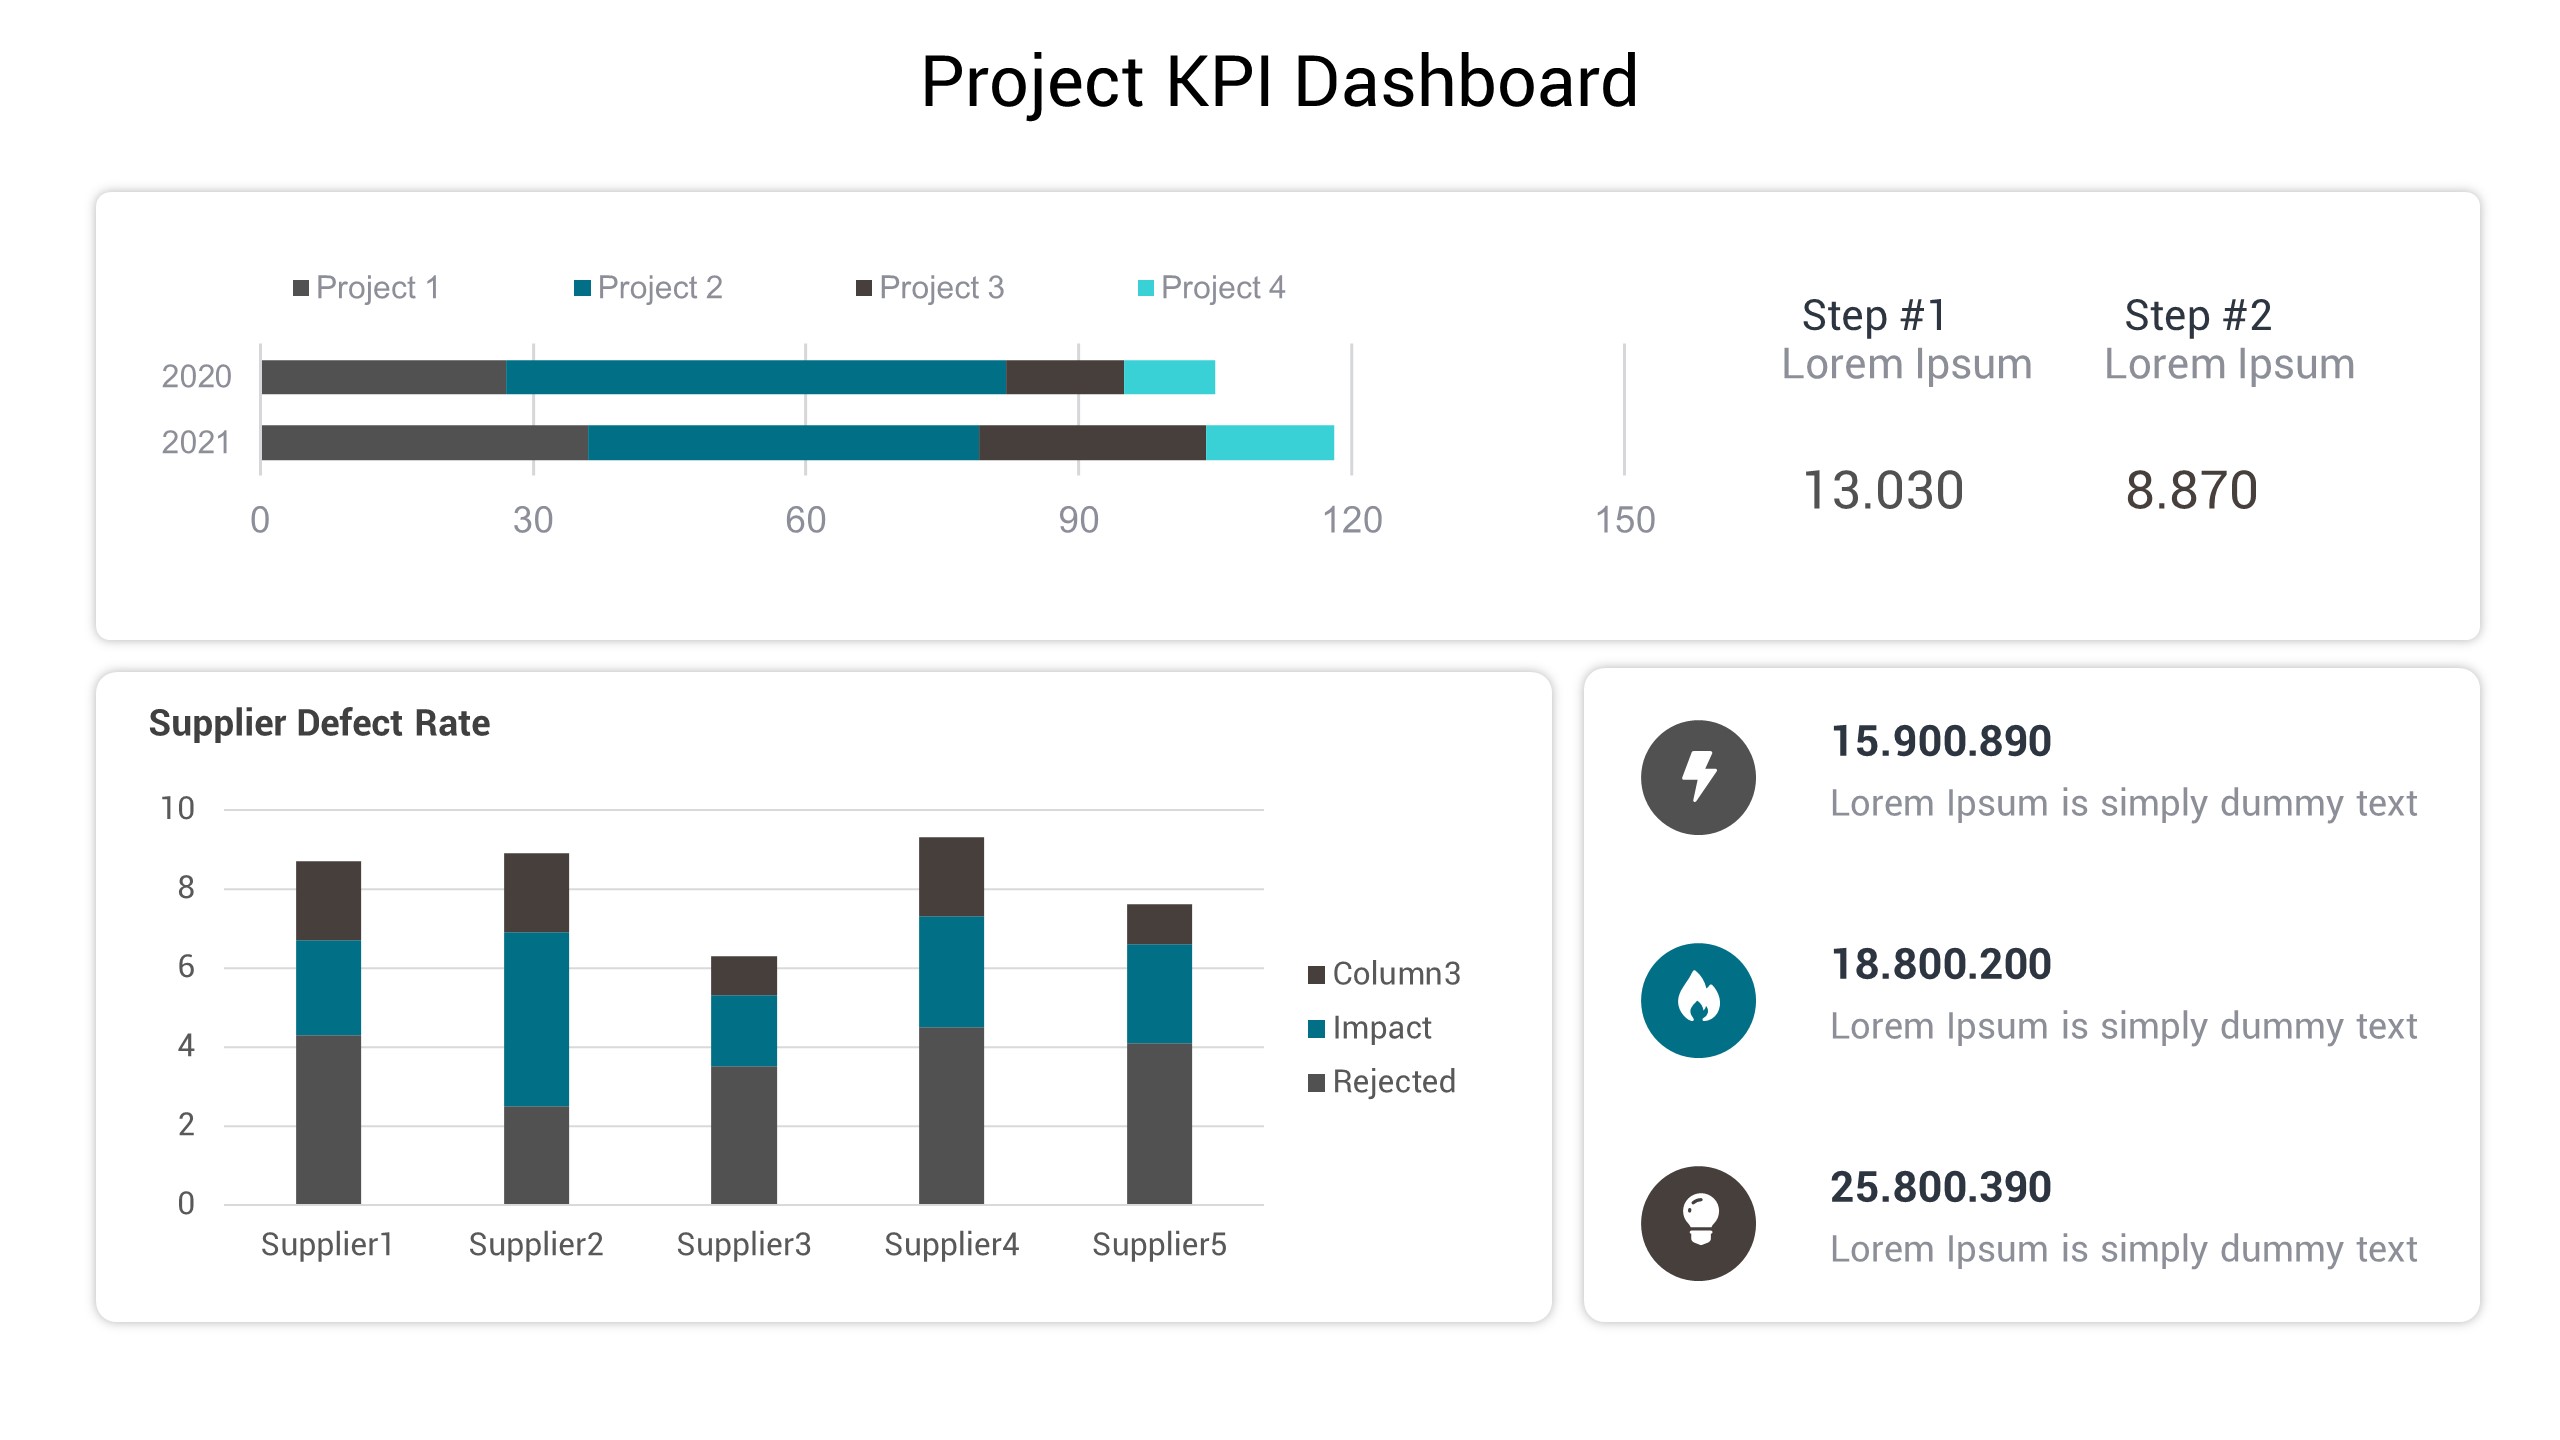Viewport: 2560px width, 1440px height.
Task: Click the 2021 axis label
Action: point(196,443)
